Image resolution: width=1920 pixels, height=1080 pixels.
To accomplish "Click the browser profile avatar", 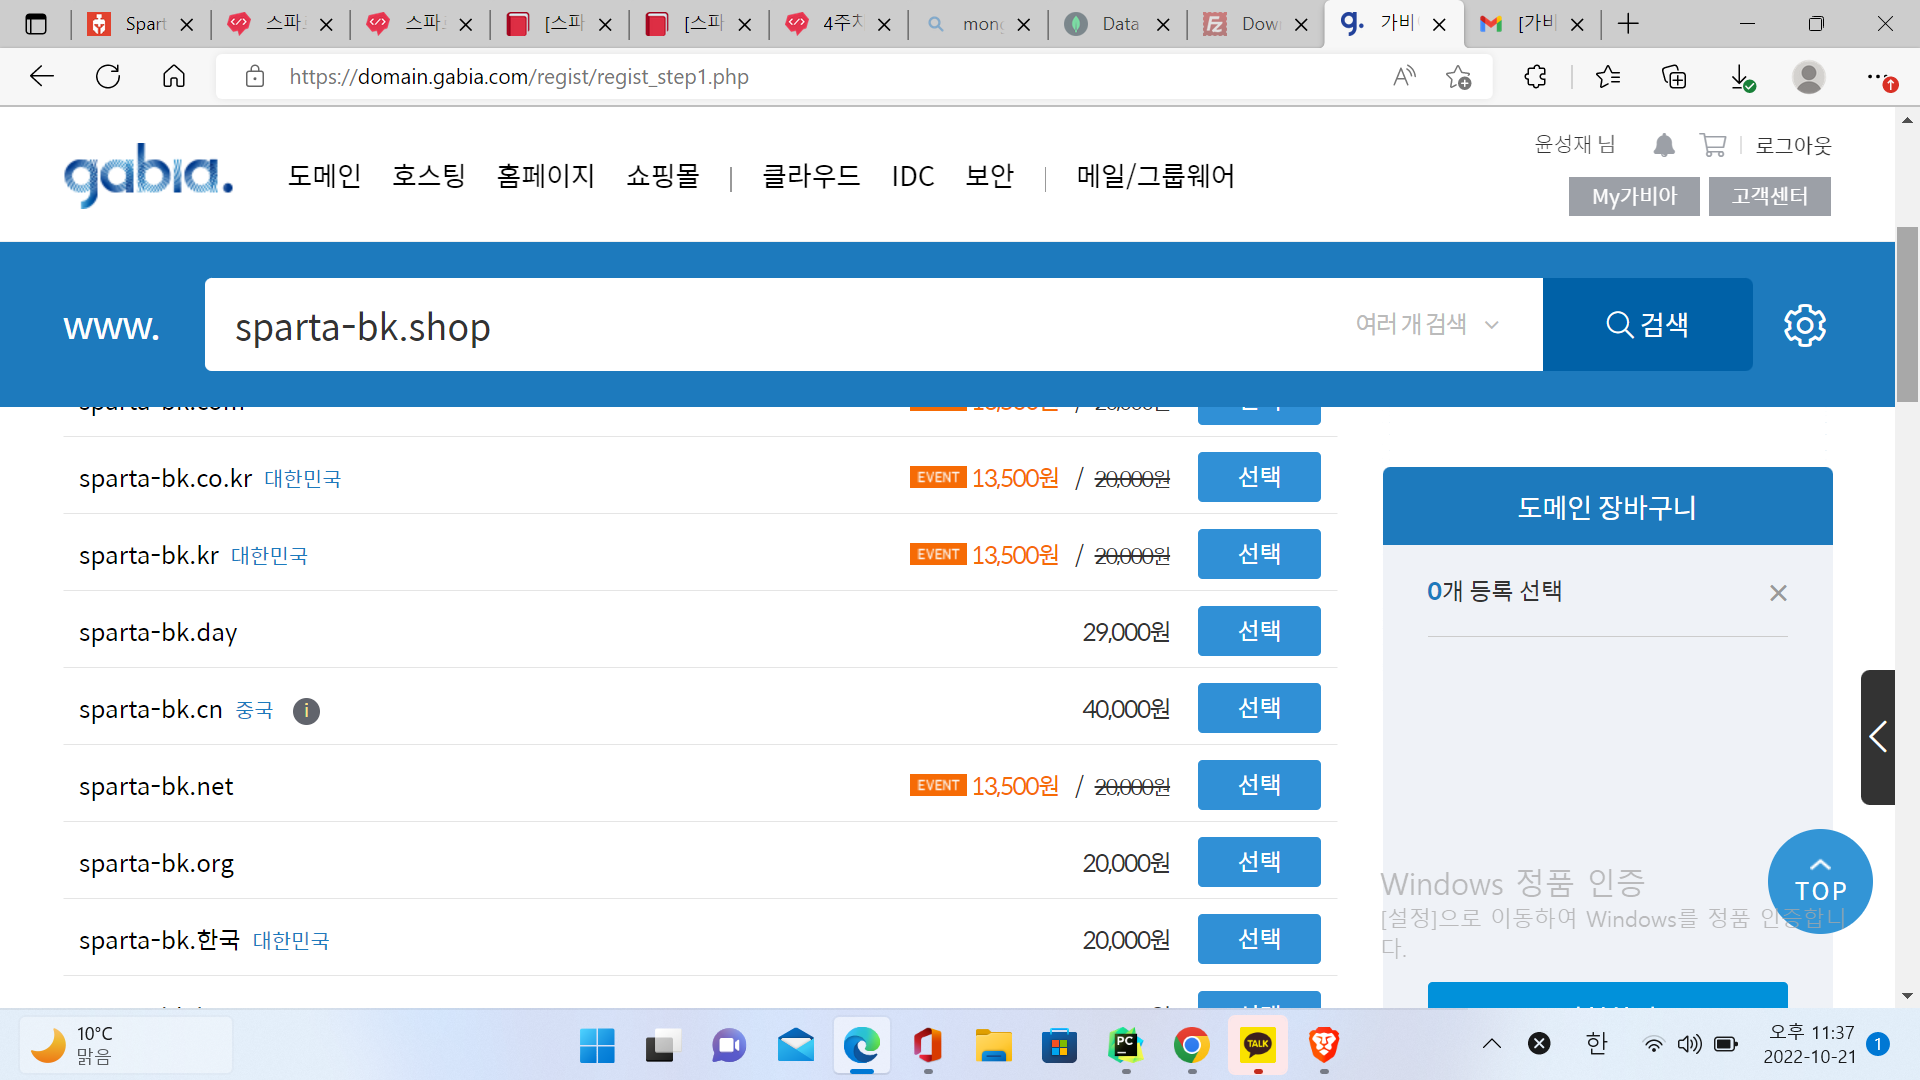I will [x=1808, y=77].
